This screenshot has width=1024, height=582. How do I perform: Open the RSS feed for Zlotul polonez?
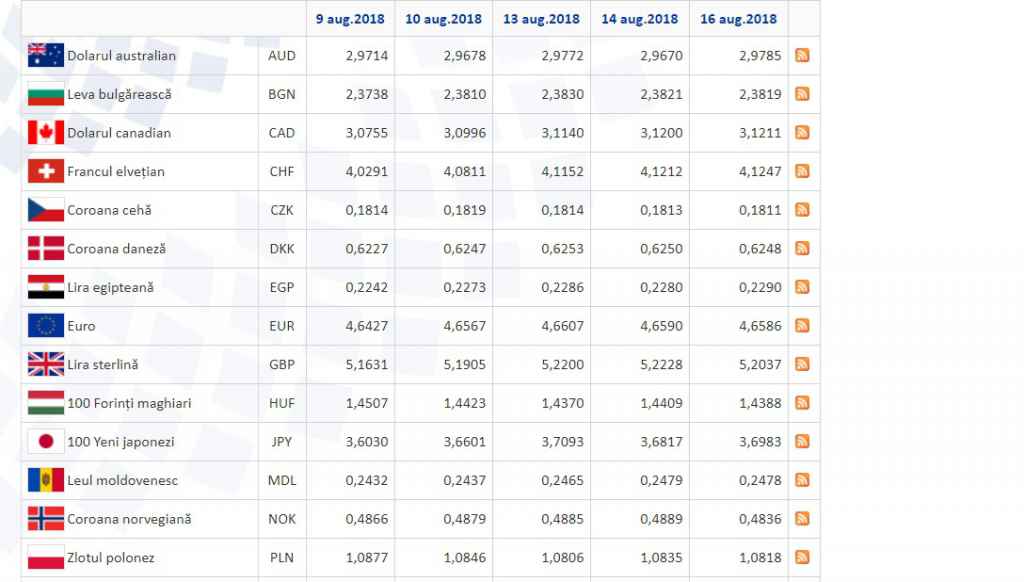(802, 557)
